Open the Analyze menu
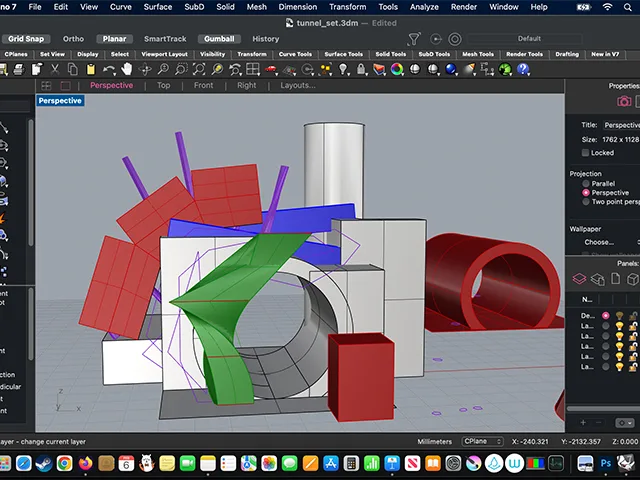 [x=424, y=7]
